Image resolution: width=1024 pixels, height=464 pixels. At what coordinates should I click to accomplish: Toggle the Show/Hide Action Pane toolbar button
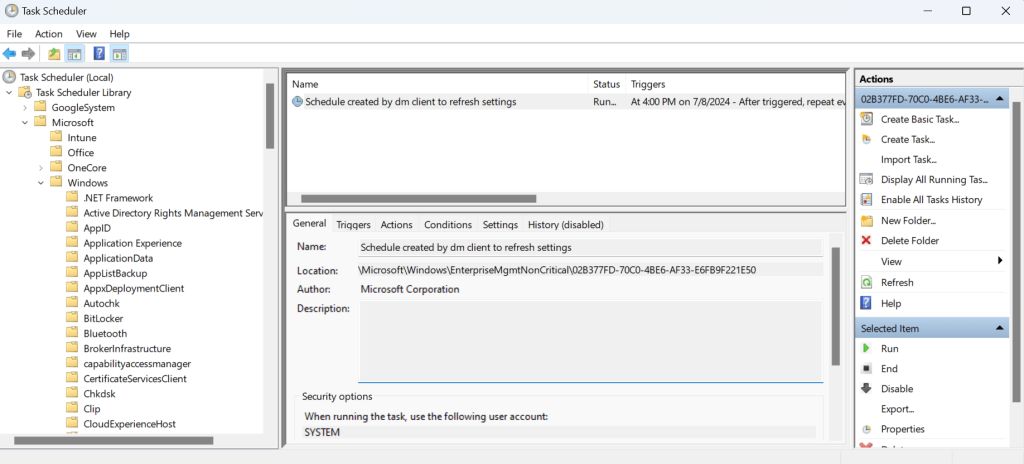(119, 54)
